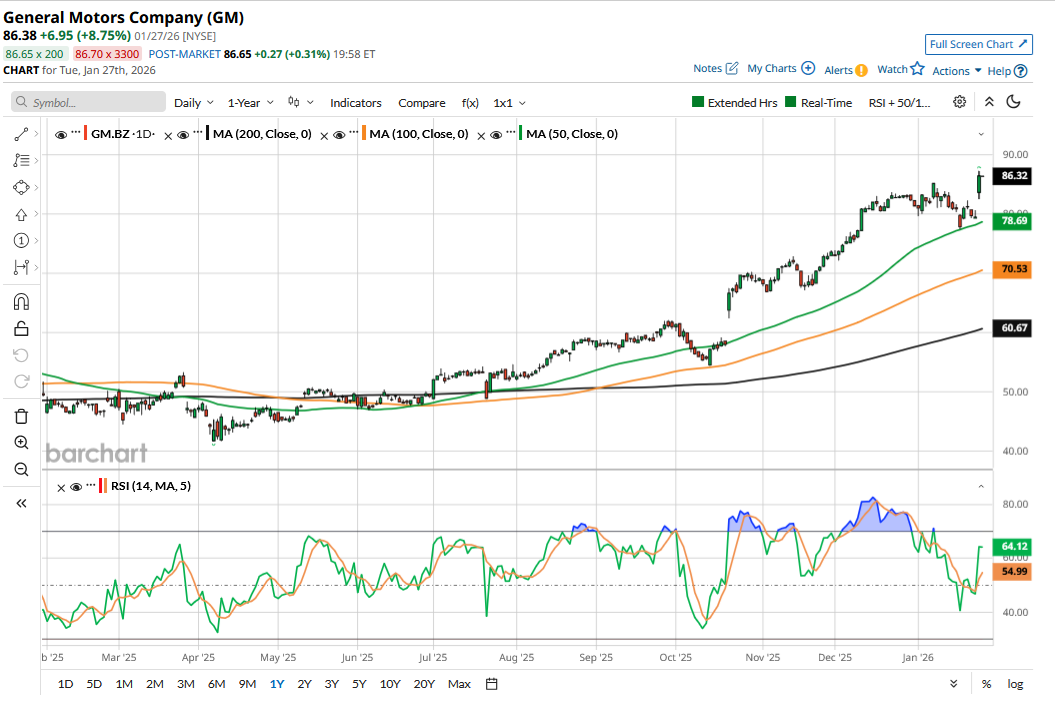This screenshot has height=703, width=1055.
Task: Click the Symbol search field
Action: [89, 102]
